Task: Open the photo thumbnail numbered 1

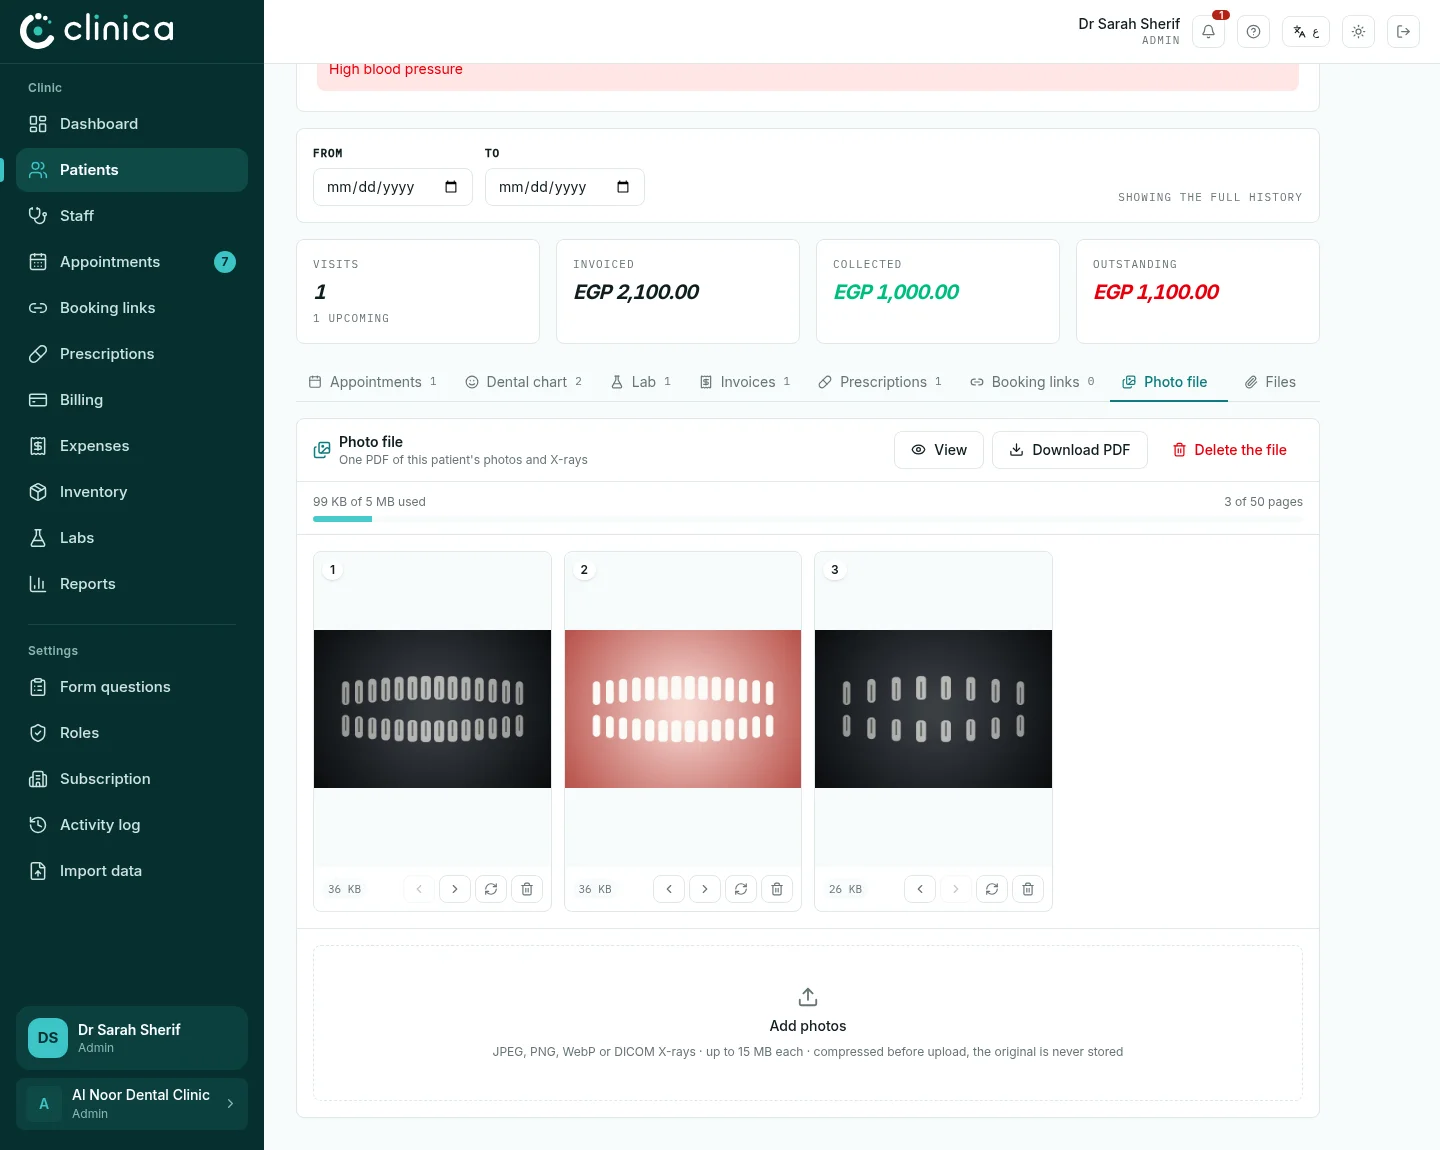Action: (432, 709)
